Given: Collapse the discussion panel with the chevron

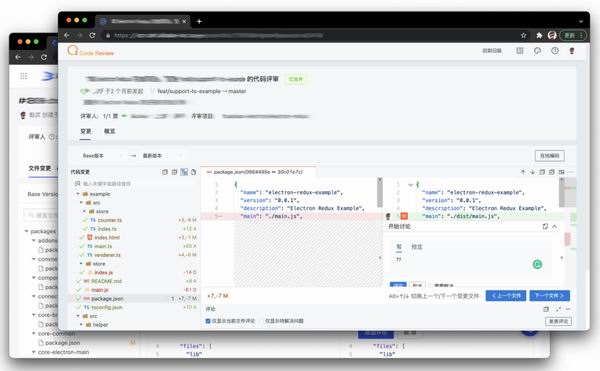Looking at the screenshot, I should pyautogui.click(x=554, y=226).
